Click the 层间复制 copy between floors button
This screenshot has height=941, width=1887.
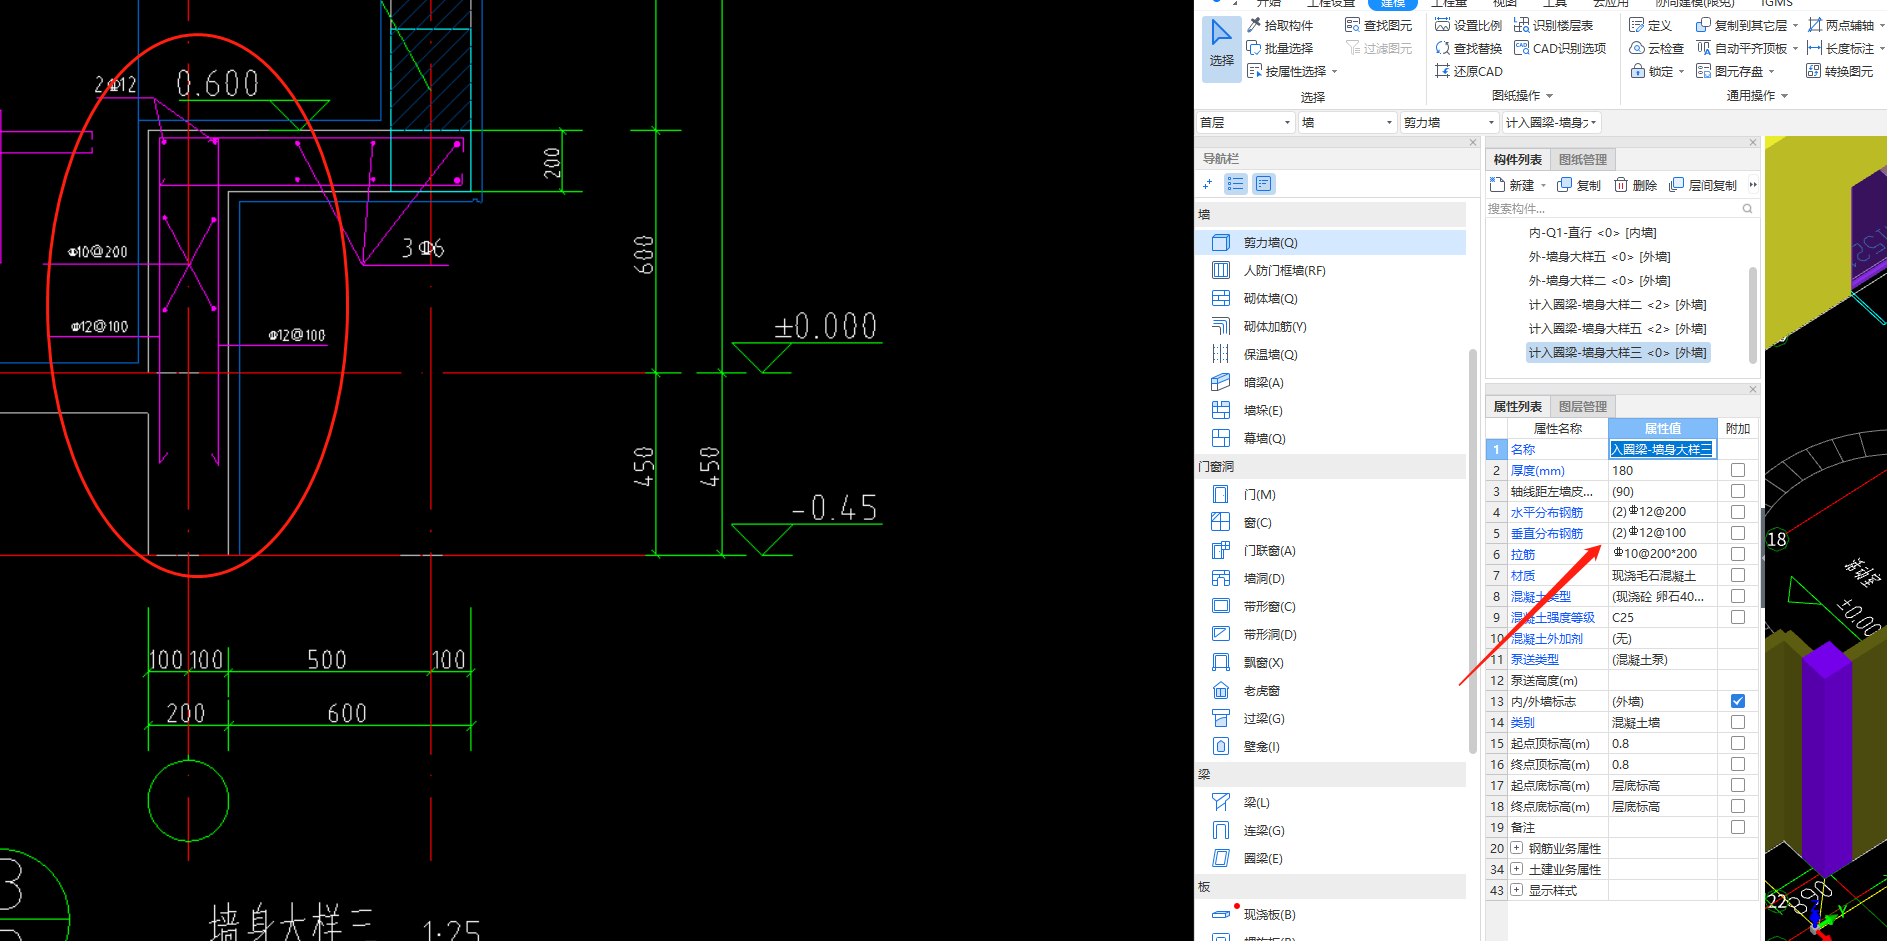pyautogui.click(x=1703, y=185)
